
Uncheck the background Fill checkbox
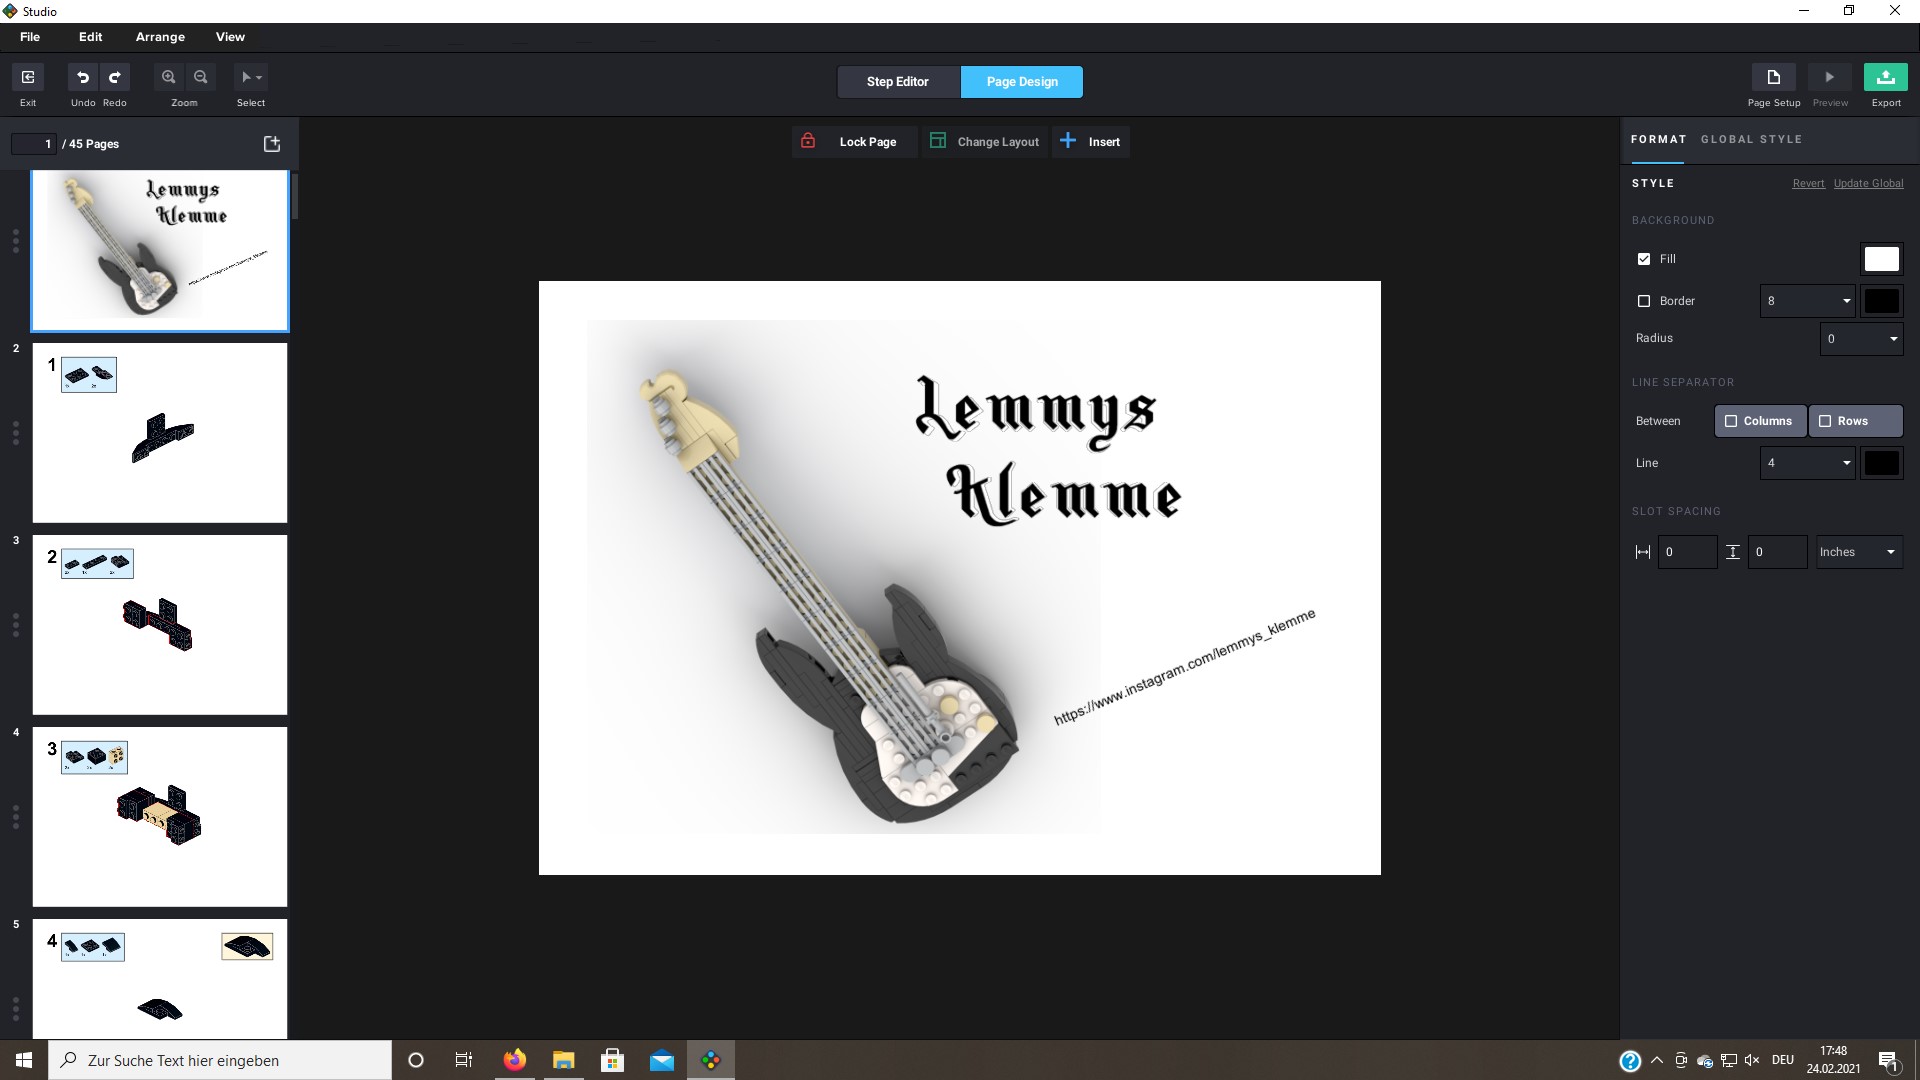coord(1644,259)
